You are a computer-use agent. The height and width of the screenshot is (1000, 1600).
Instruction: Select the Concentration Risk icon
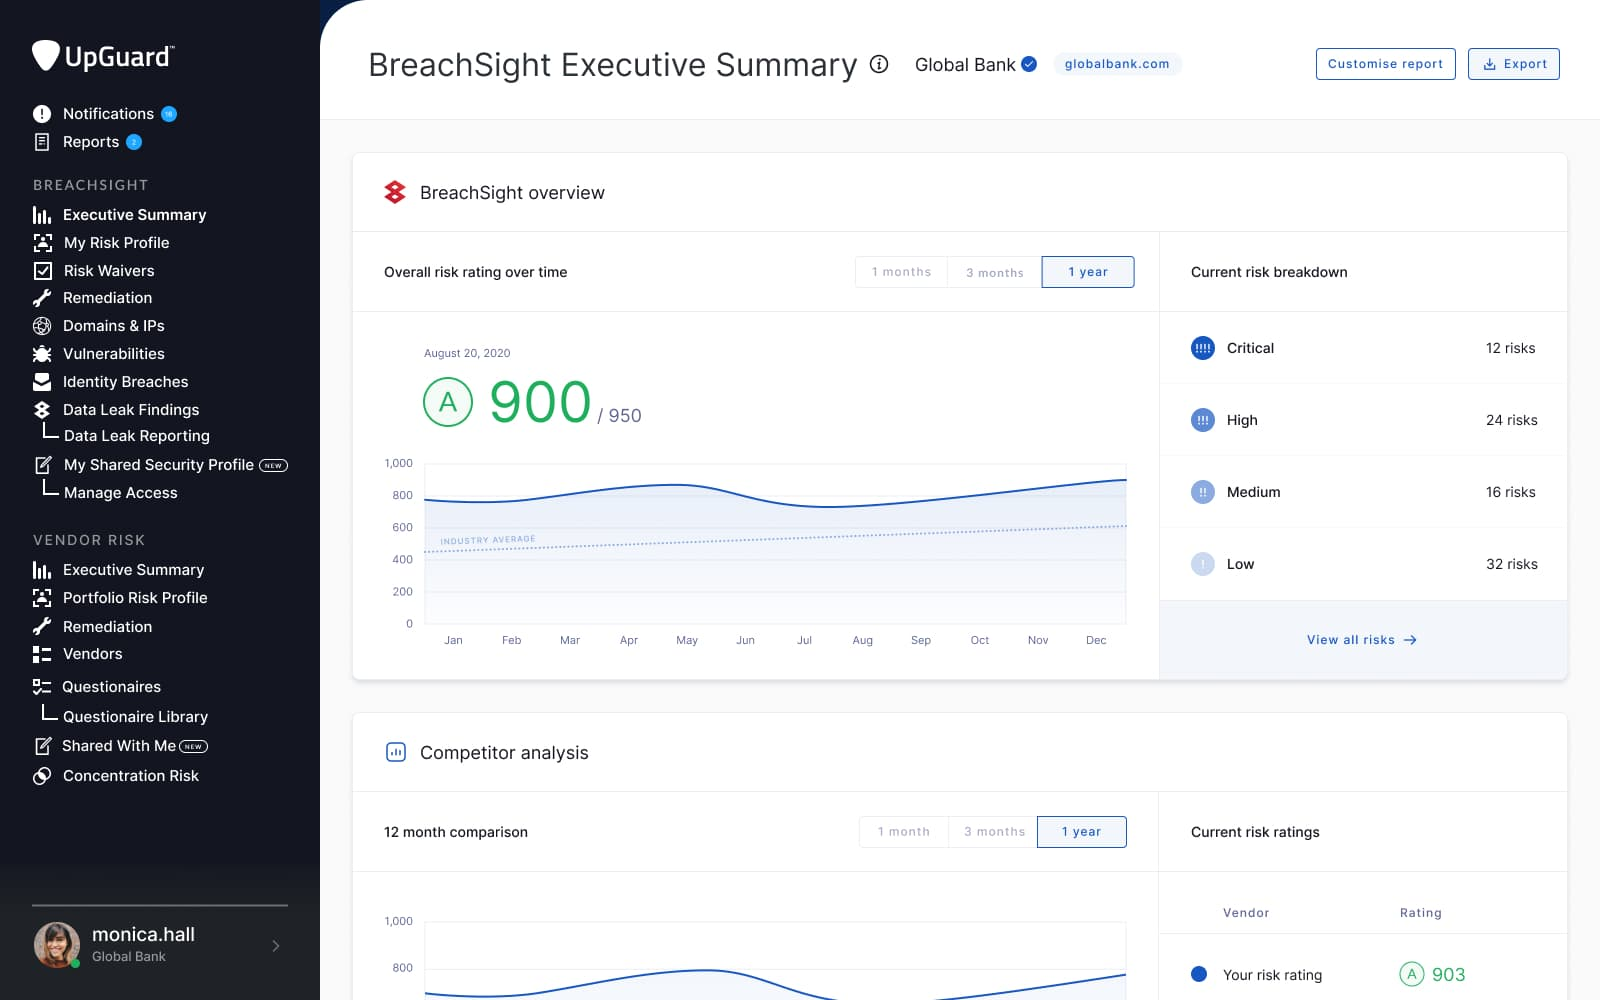tap(41, 775)
